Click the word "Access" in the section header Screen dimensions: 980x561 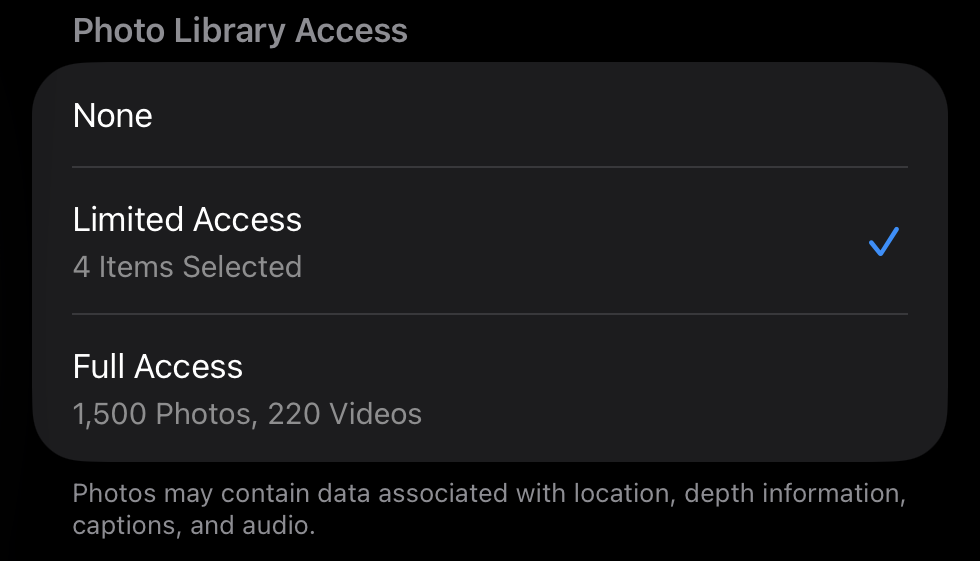pos(350,30)
